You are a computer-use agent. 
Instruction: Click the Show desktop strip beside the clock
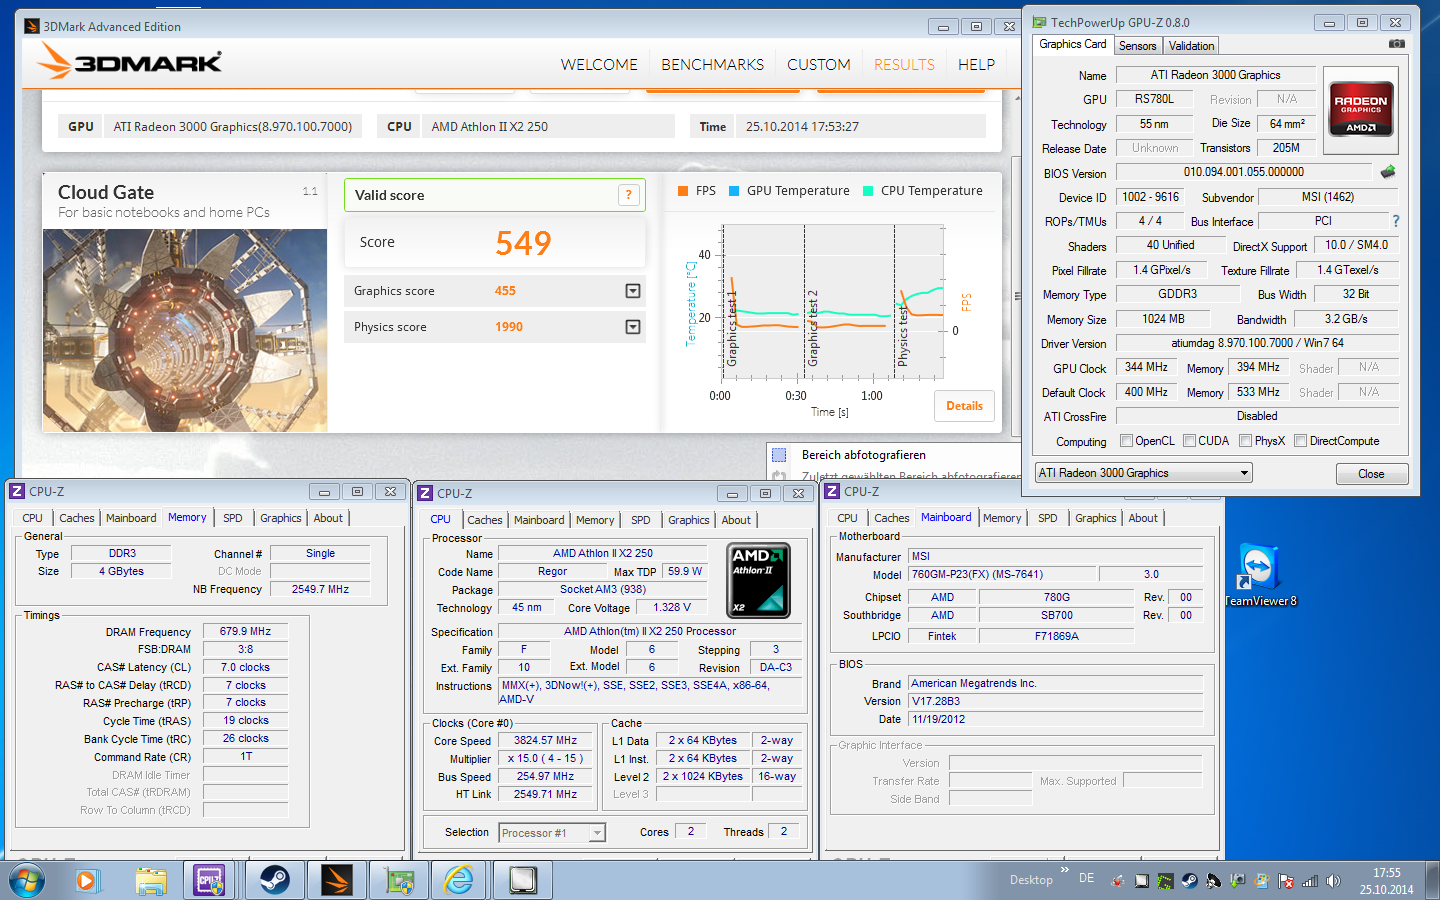pos(1433,881)
